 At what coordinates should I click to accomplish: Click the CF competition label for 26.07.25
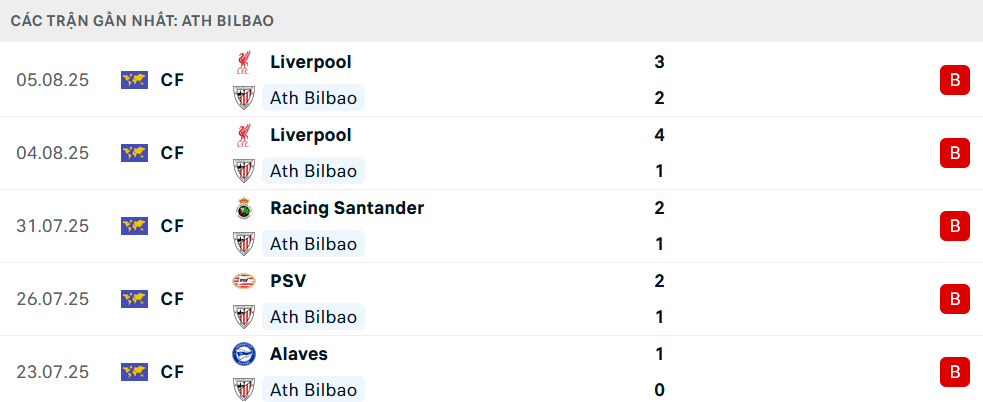click(172, 299)
